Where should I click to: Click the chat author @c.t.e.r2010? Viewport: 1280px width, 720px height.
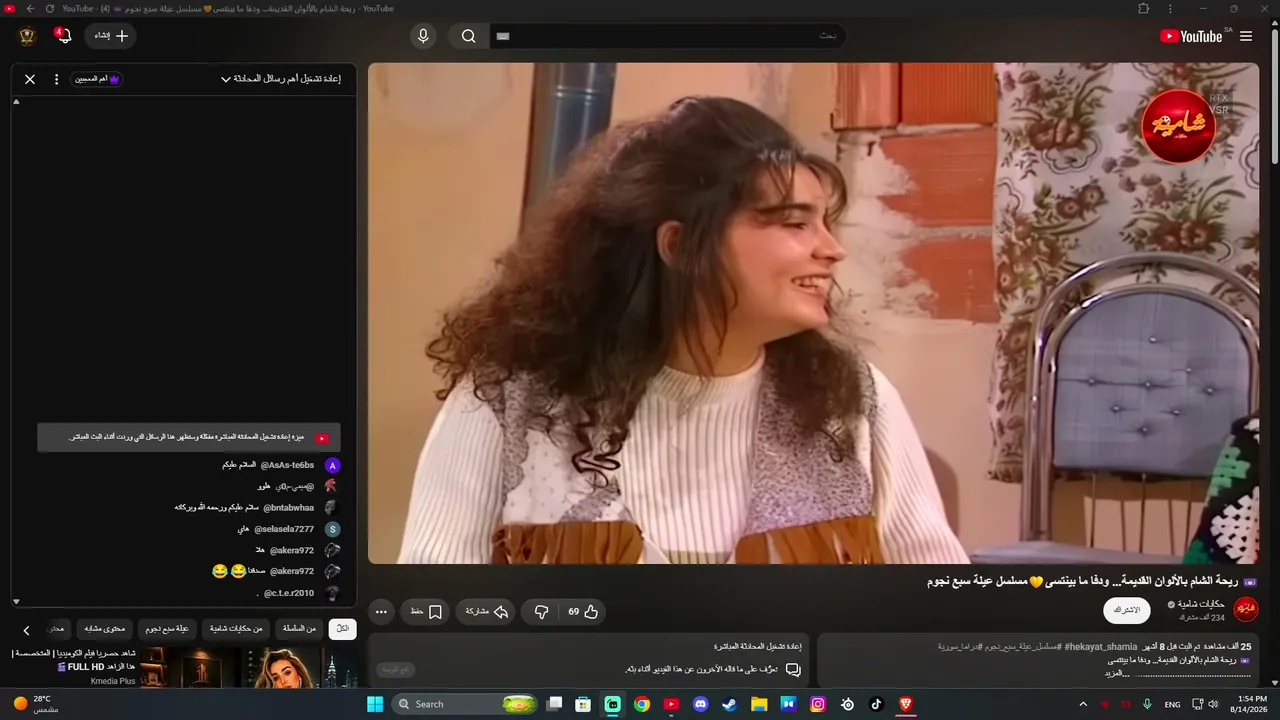289,593
